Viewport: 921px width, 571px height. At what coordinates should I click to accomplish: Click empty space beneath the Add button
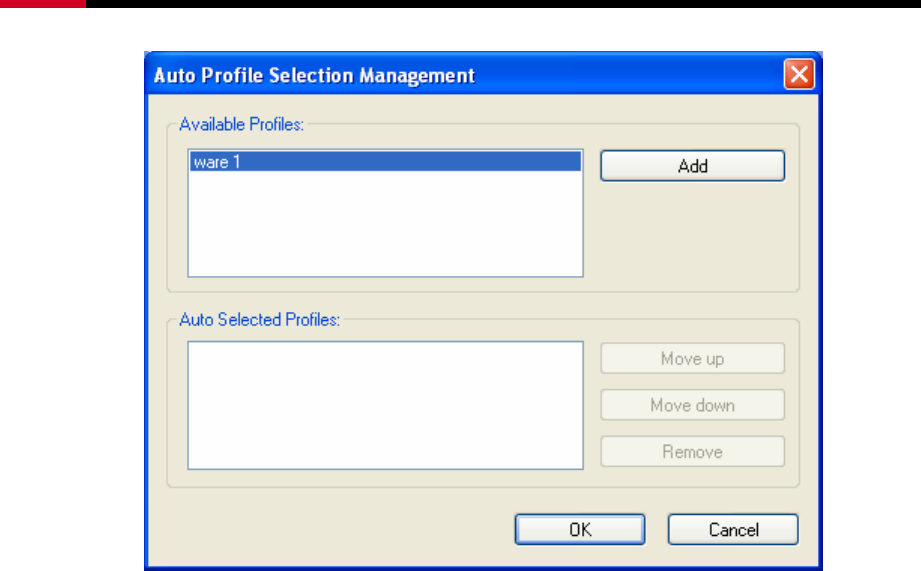[693, 235]
